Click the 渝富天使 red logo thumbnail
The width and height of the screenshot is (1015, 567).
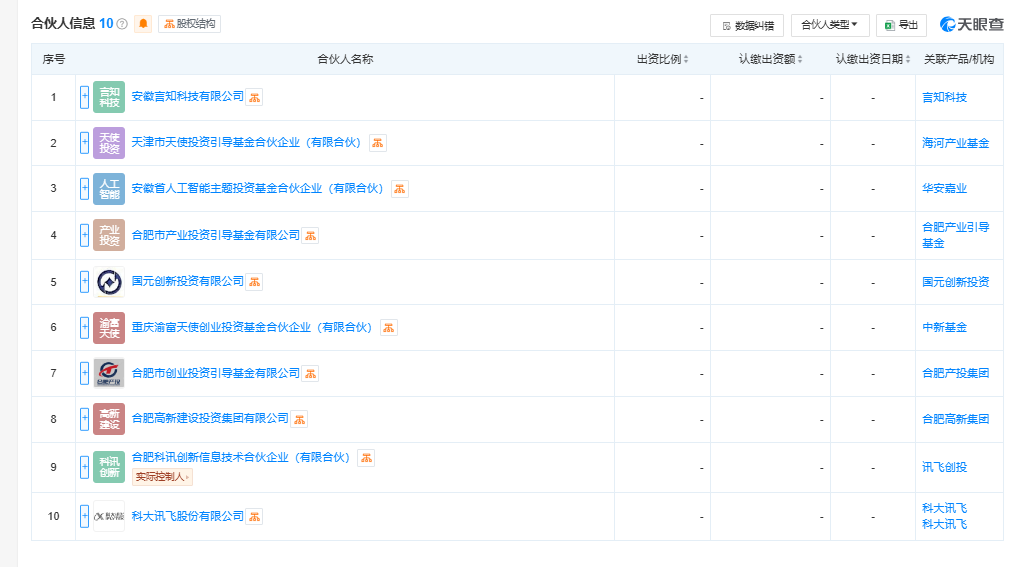click(x=109, y=327)
